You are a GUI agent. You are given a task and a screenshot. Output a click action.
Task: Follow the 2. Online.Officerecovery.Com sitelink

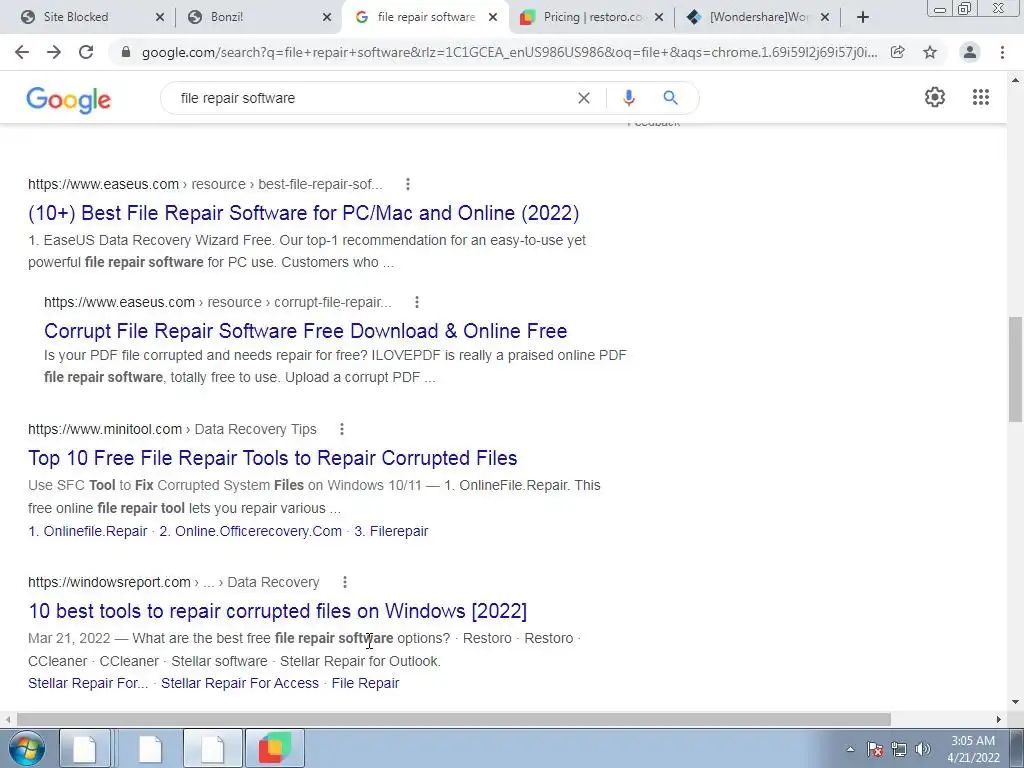(x=251, y=531)
